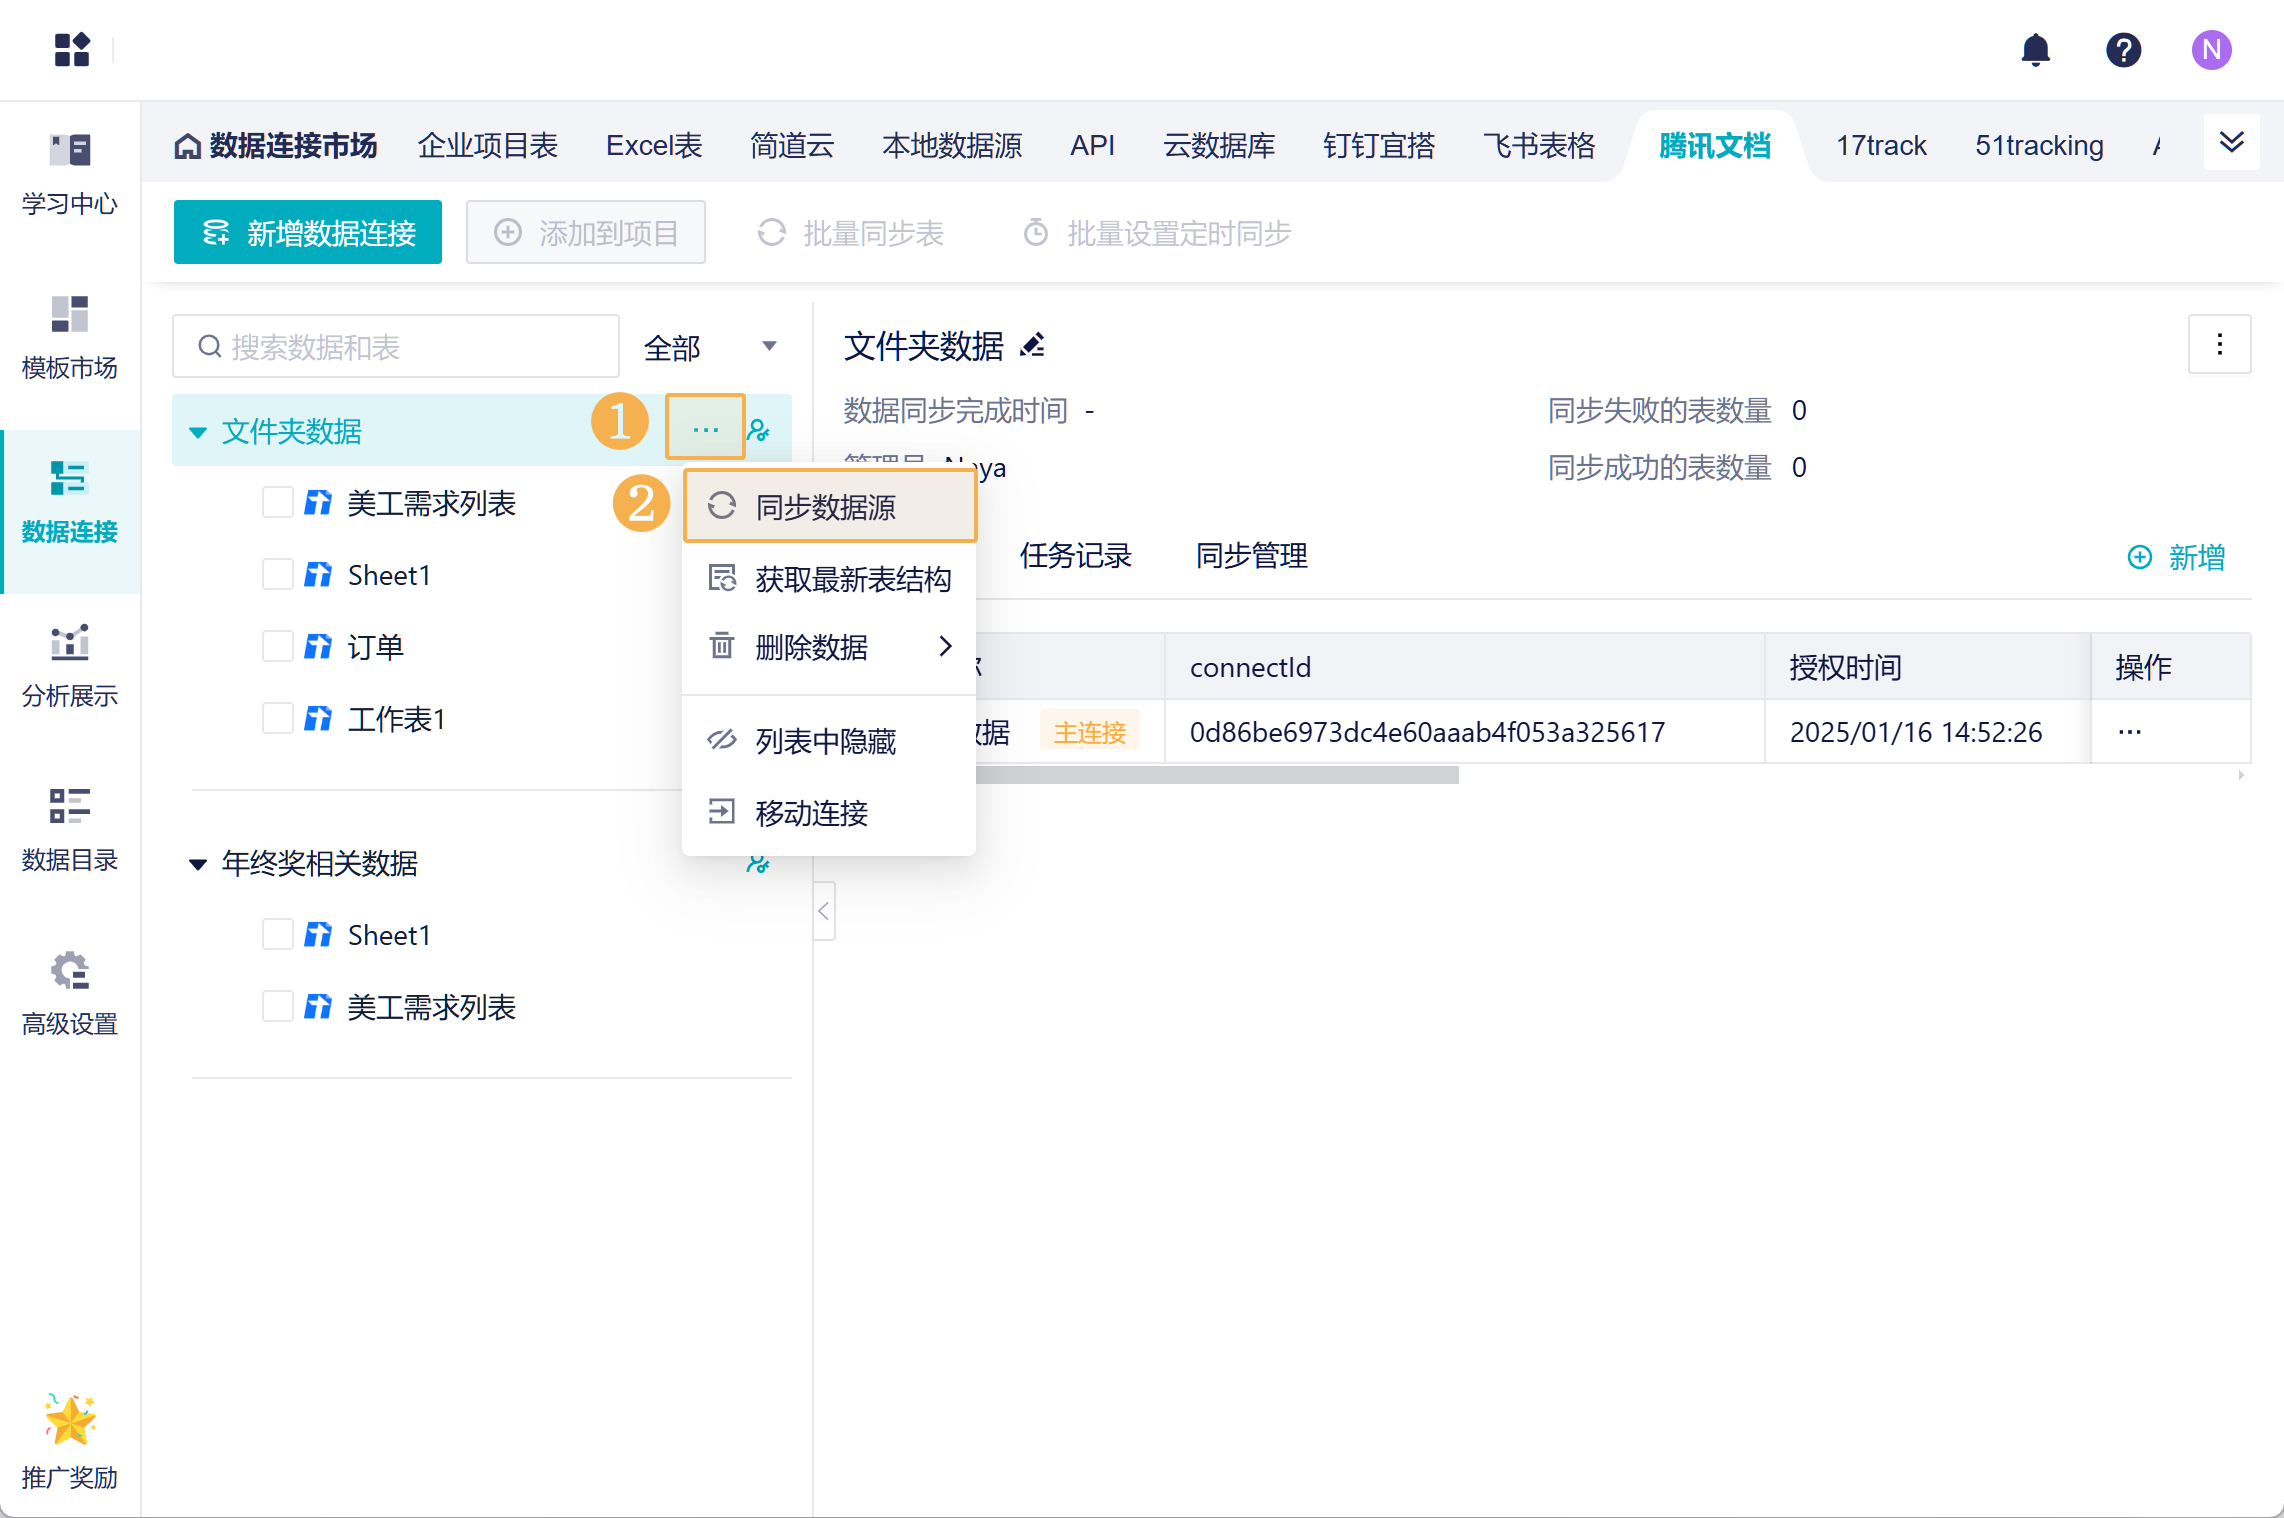Open the vertical three-dot menu of 文件夹数据 panel
Viewport: 2284px width, 1518px height.
(2219, 345)
